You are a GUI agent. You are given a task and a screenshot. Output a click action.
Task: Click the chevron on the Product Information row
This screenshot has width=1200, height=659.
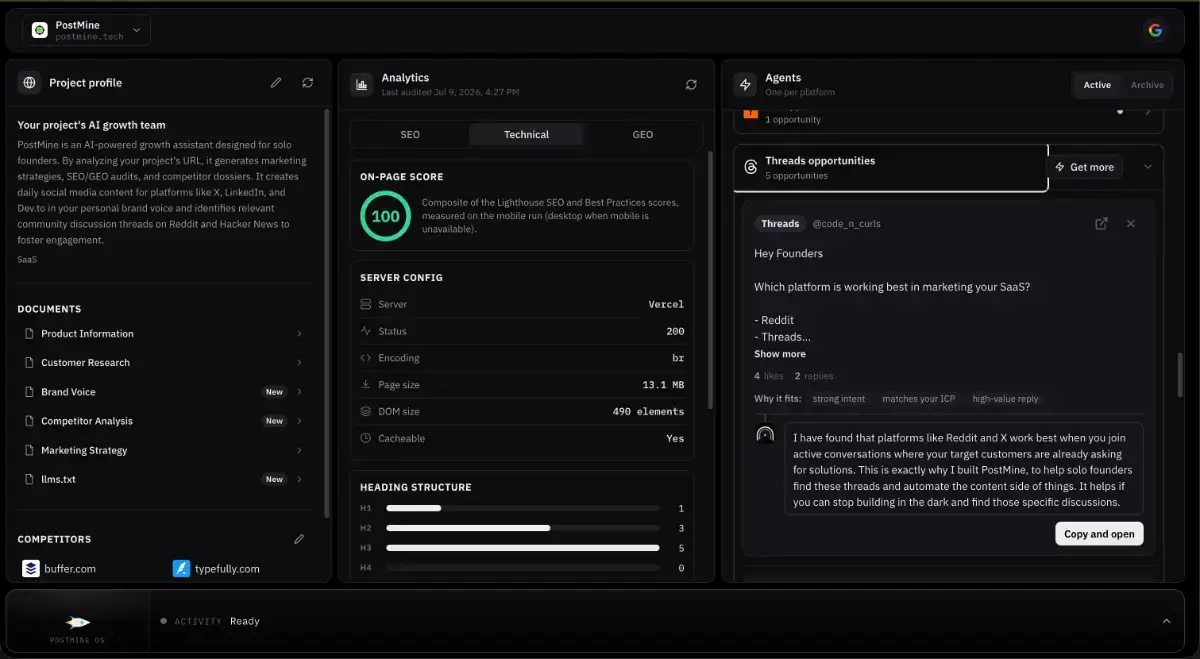[x=299, y=334]
